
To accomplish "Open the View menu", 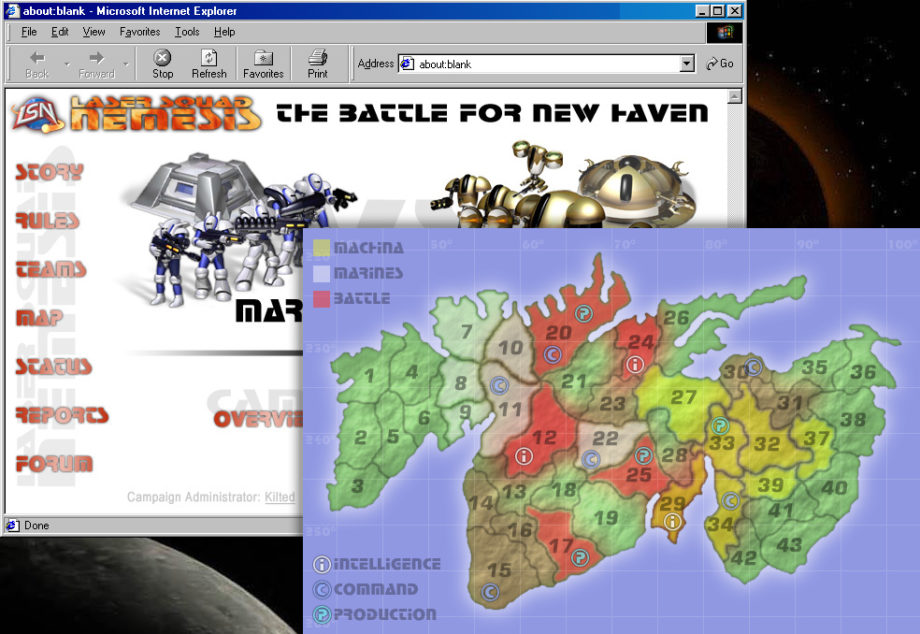I will pos(93,32).
